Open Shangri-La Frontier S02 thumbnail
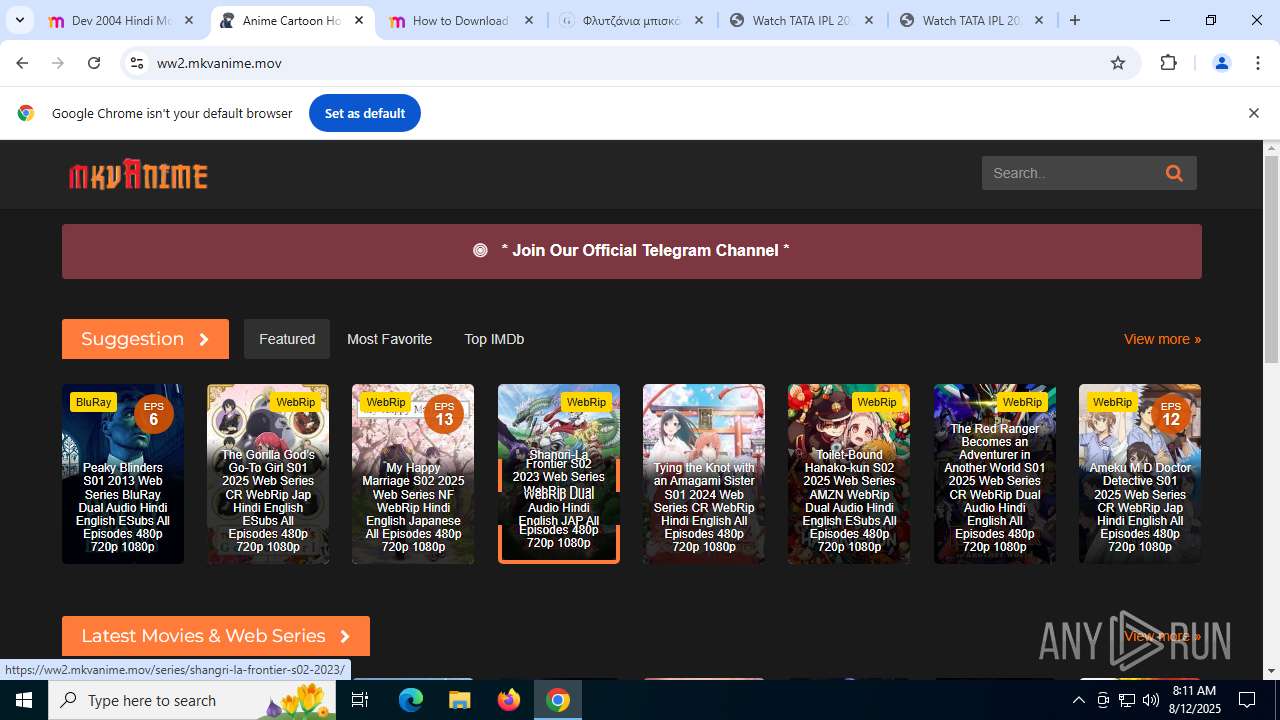The height and width of the screenshot is (720, 1280). click(x=559, y=474)
